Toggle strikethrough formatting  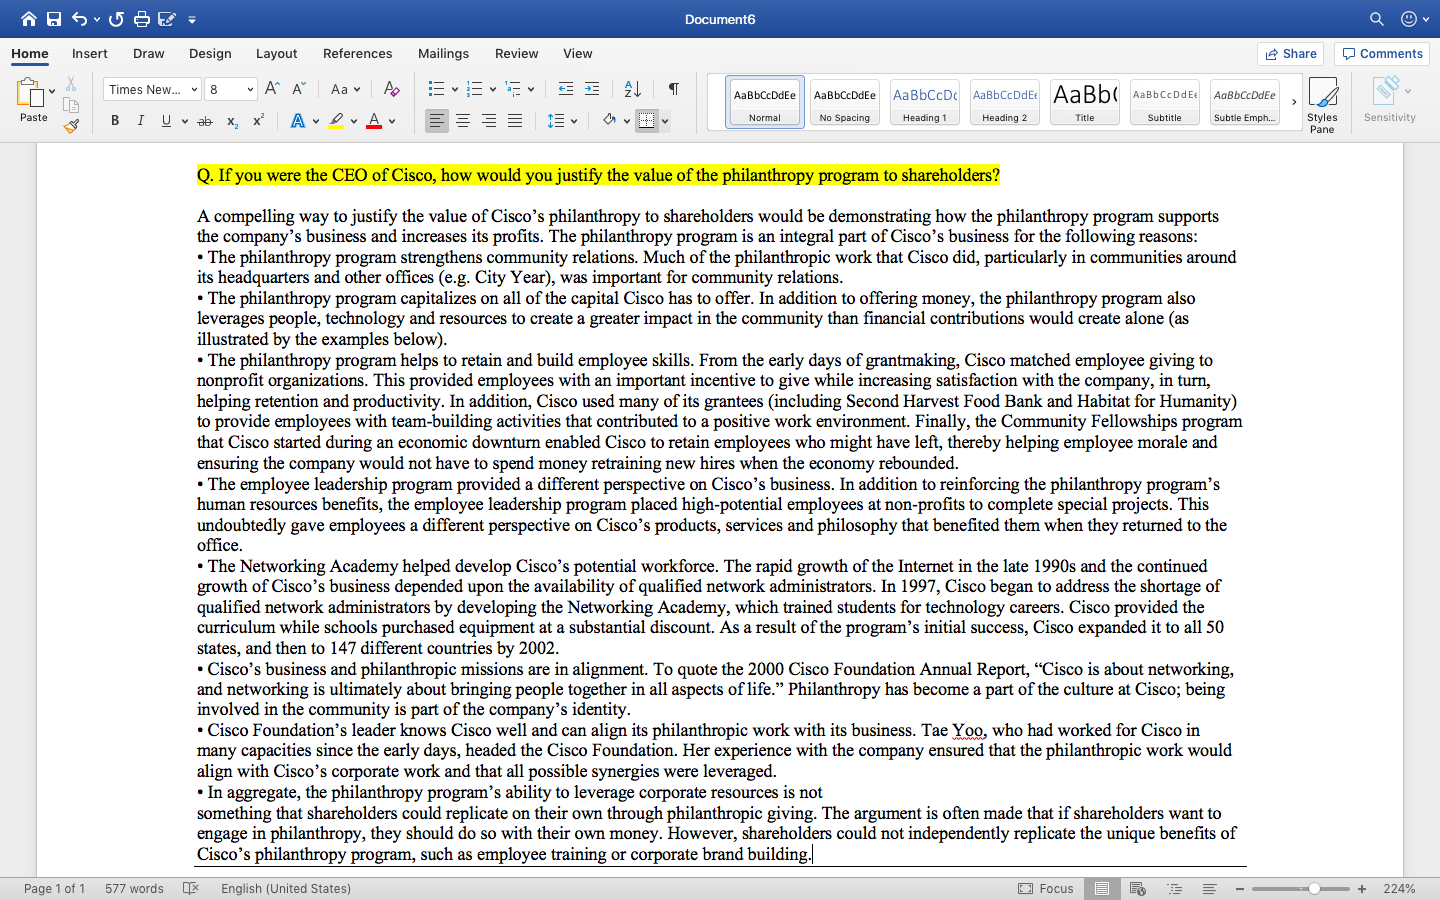(205, 121)
